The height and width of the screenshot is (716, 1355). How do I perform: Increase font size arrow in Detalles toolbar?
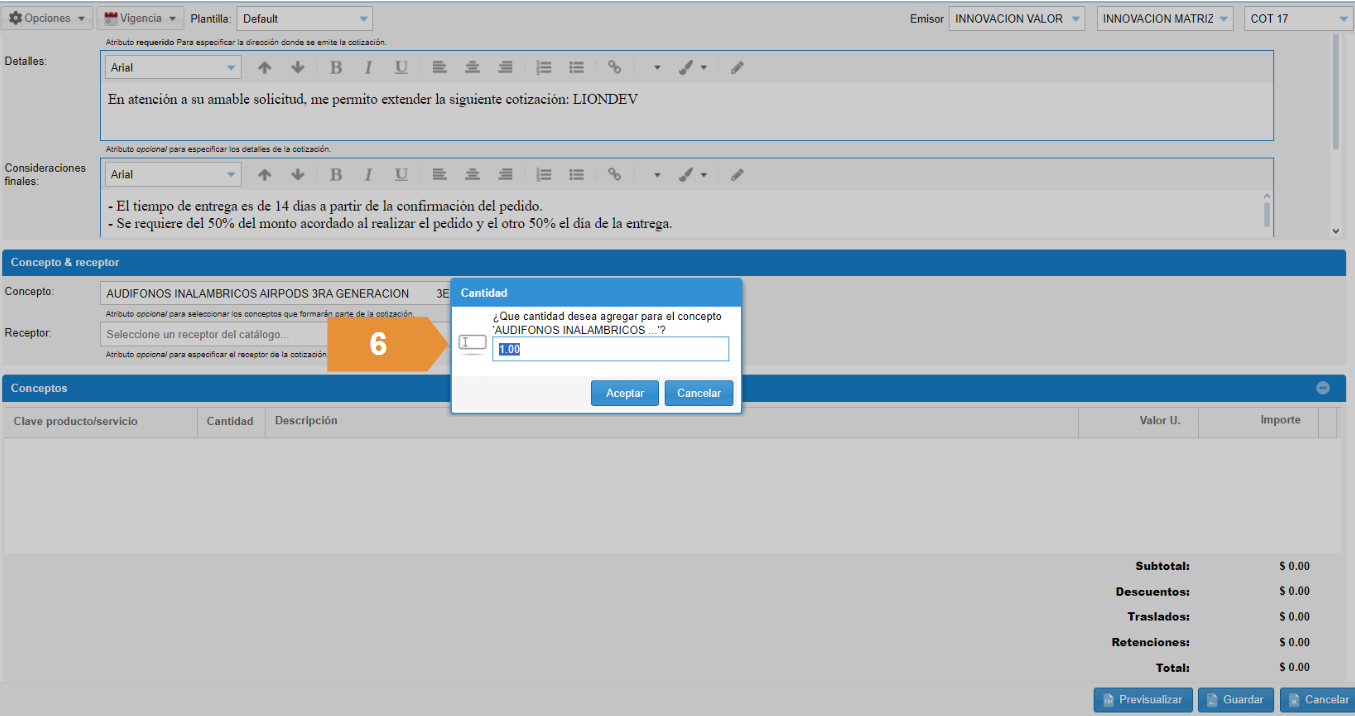pos(265,68)
